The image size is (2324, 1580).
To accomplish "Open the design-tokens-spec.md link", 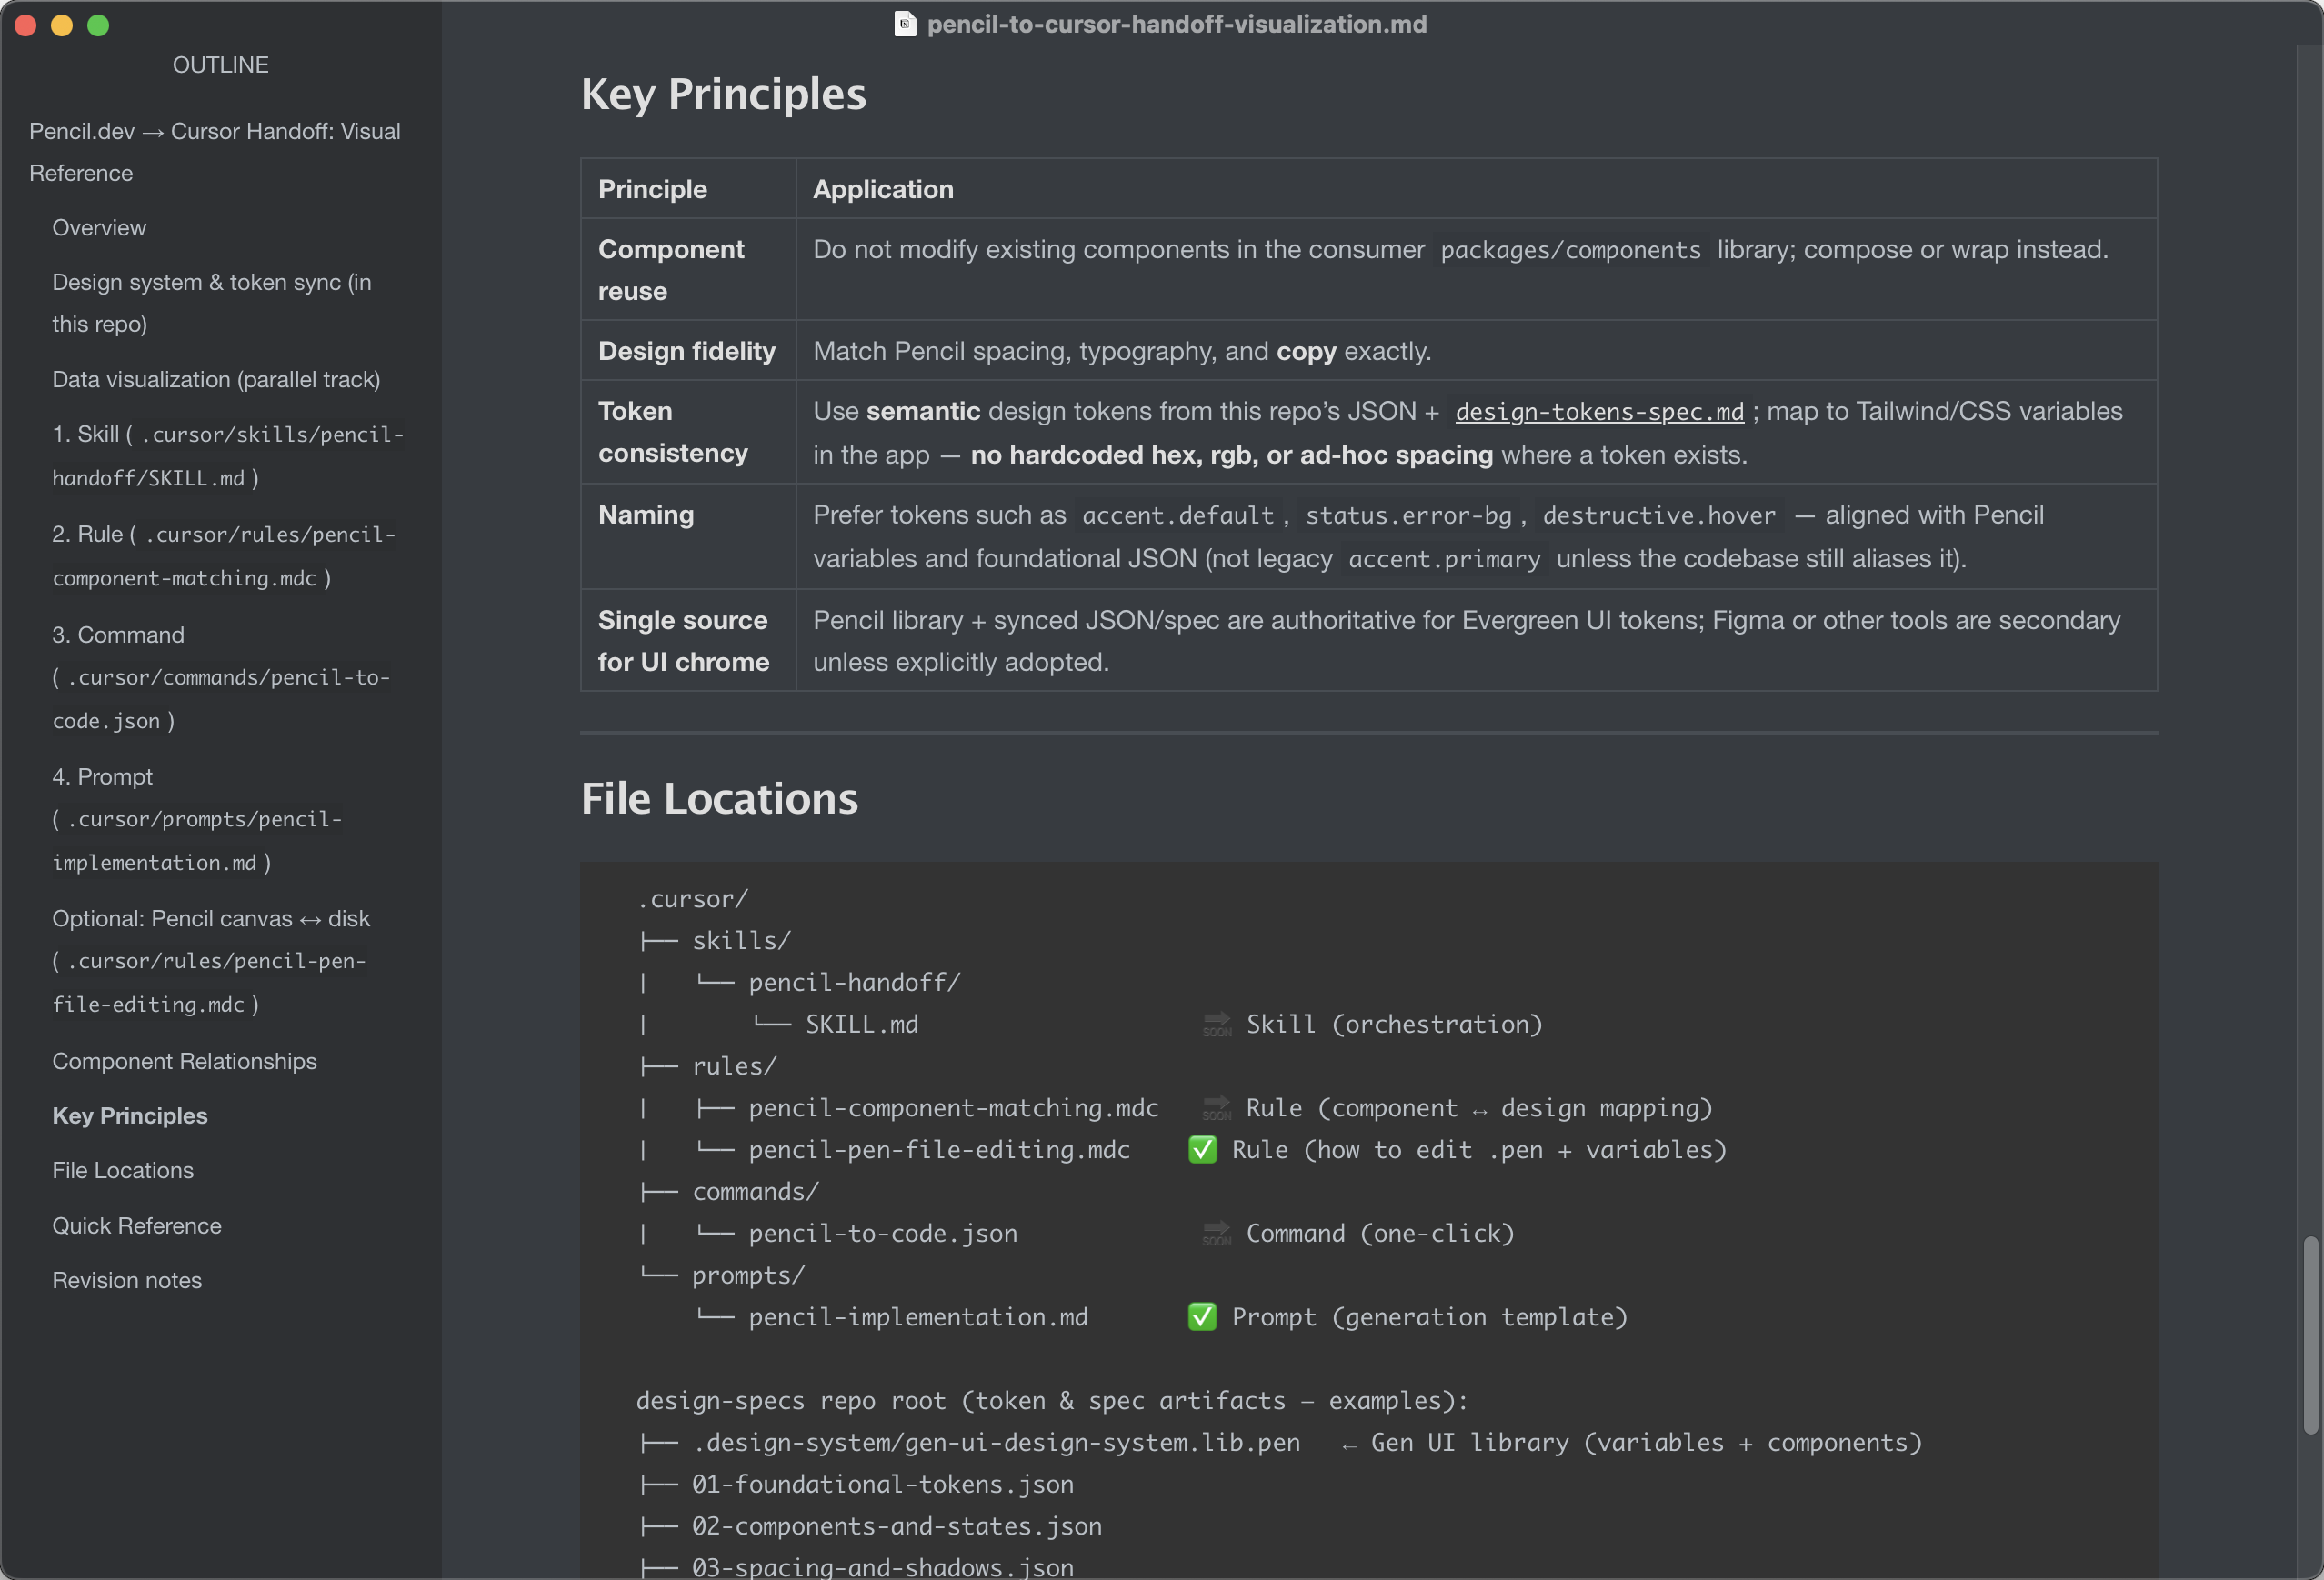I will point(1599,411).
